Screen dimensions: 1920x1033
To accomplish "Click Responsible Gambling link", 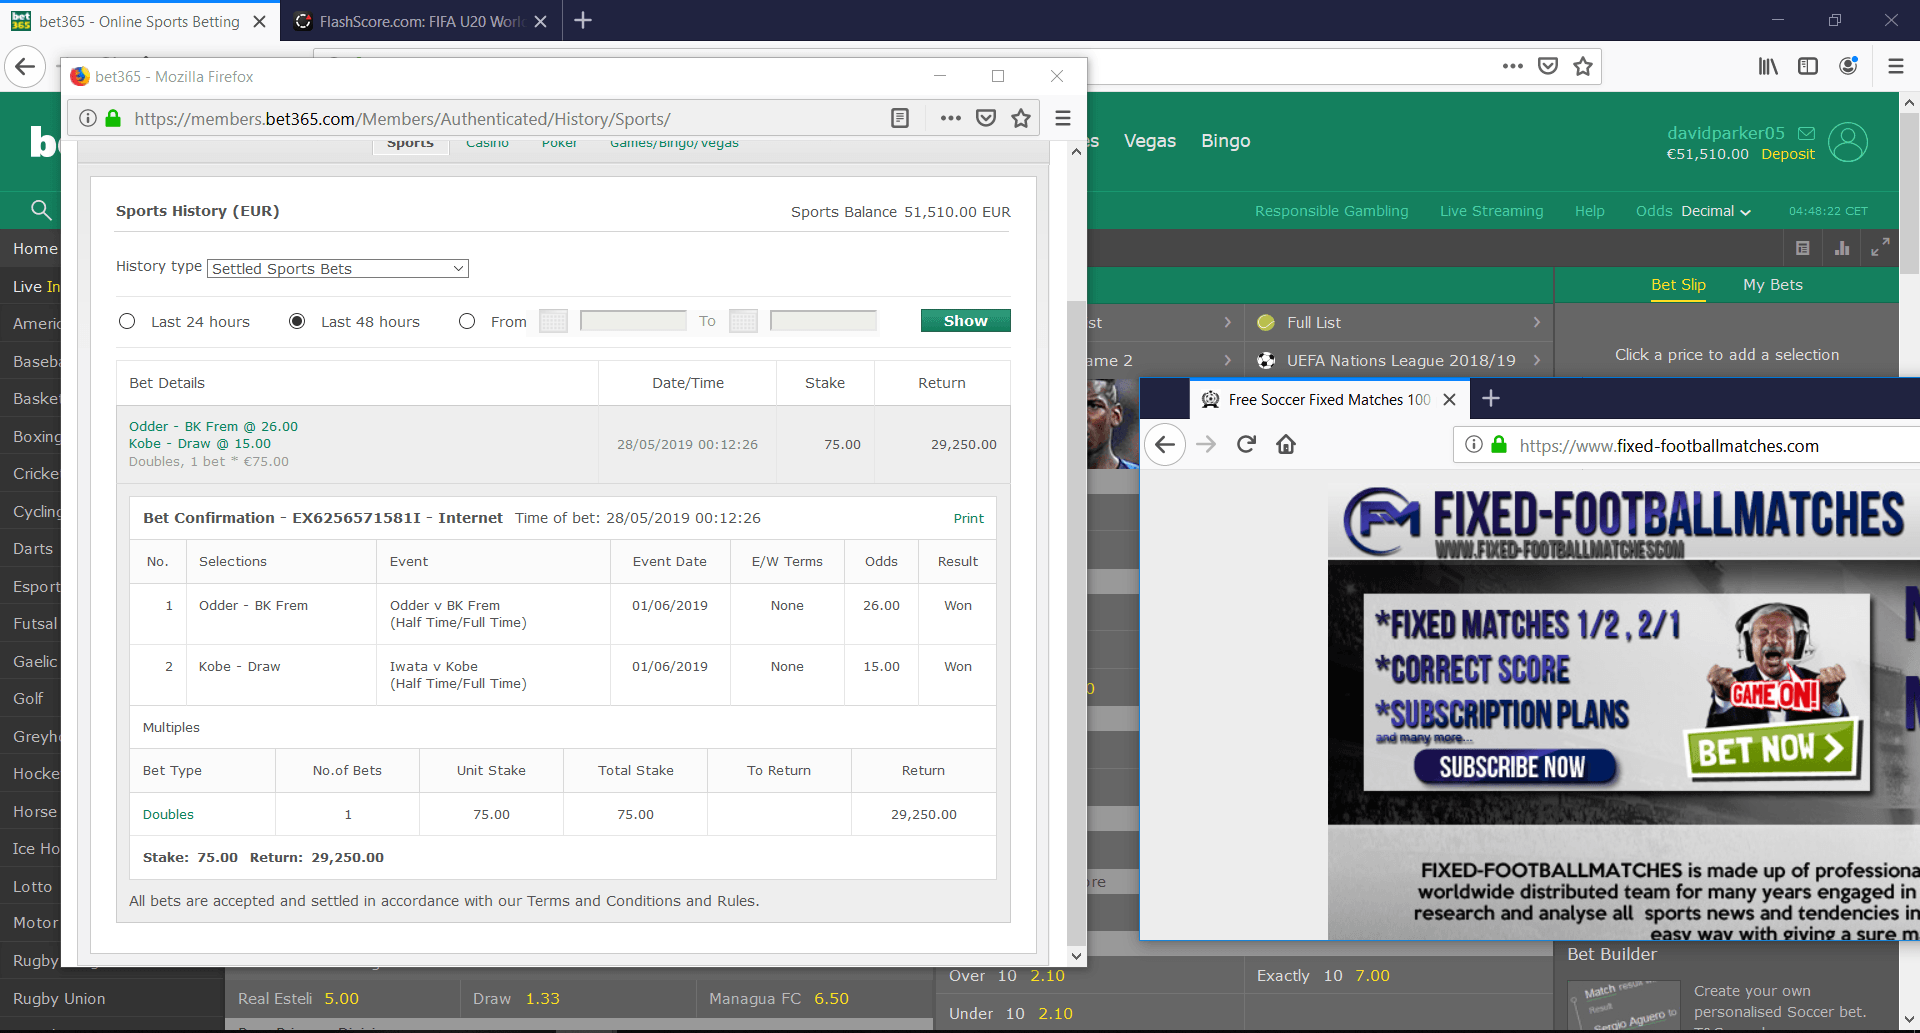I will [1331, 211].
